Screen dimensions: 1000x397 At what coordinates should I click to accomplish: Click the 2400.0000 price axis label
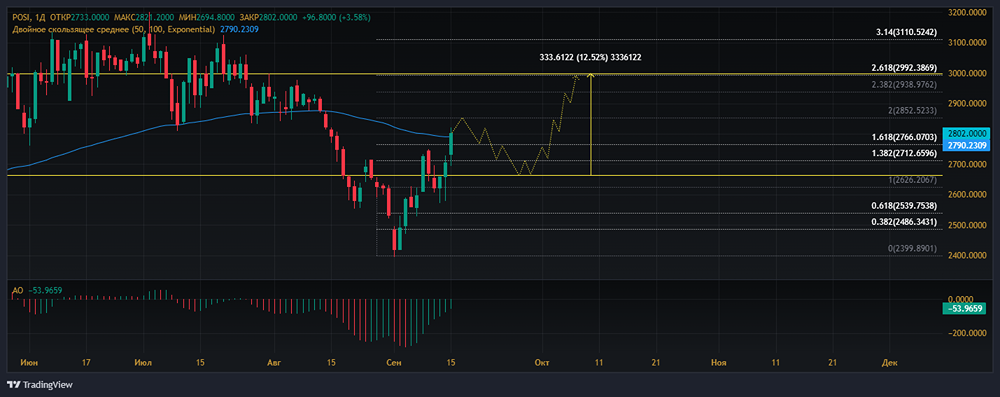pyautogui.click(x=968, y=256)
